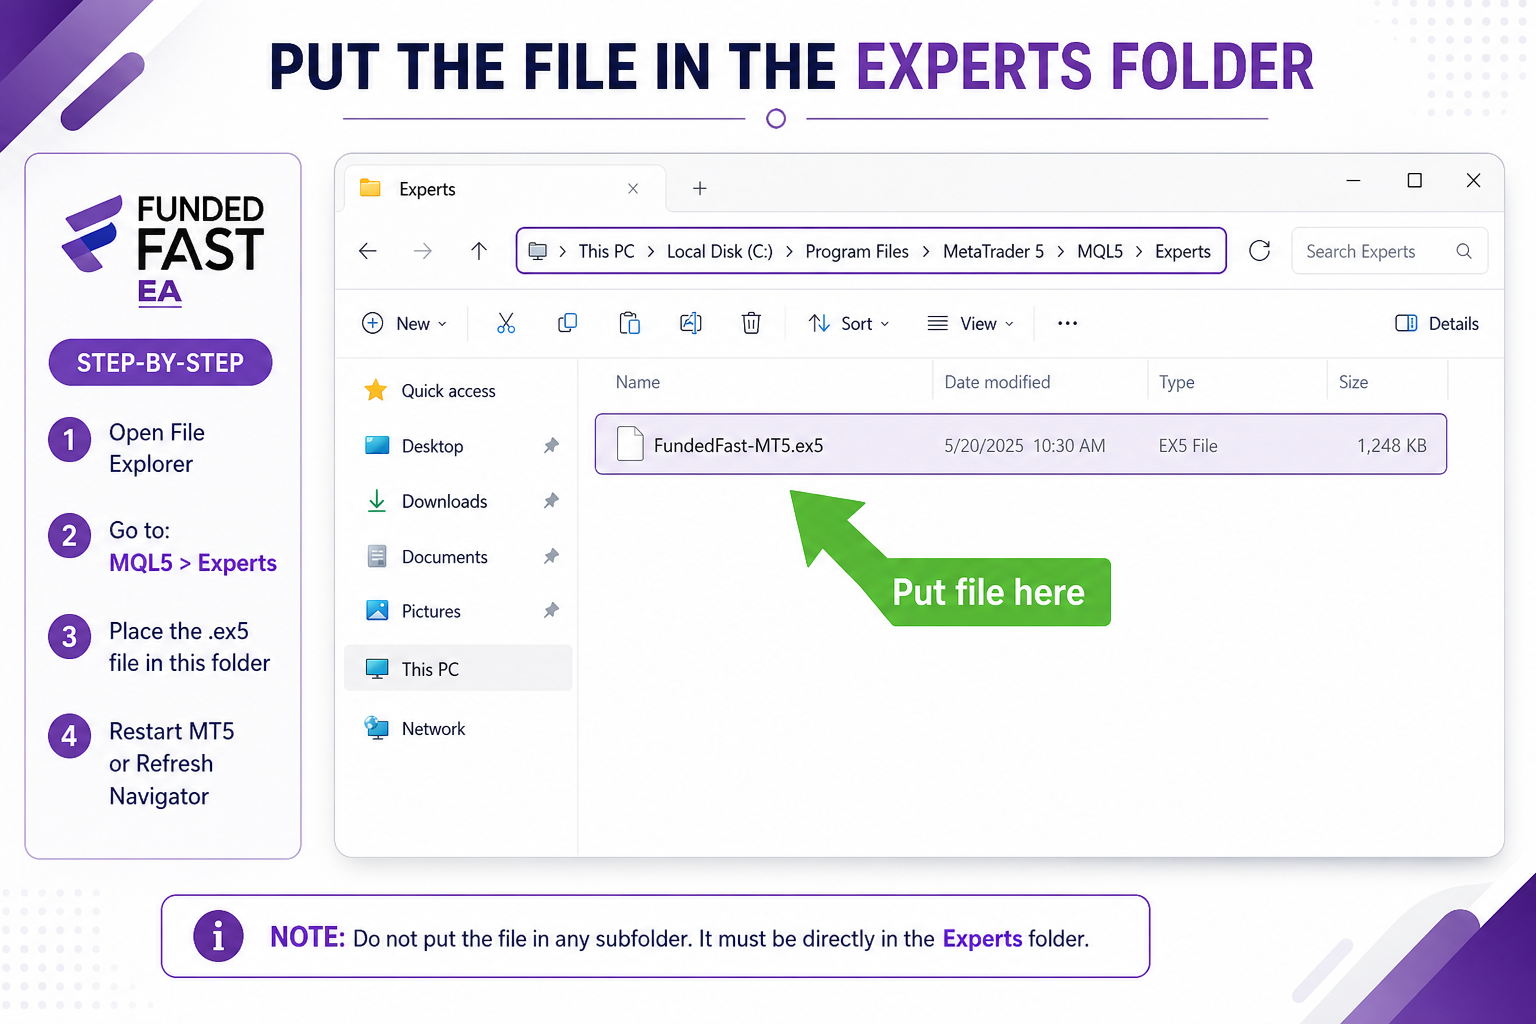
Task: Click the Delete trash icon
Action: 751,323
